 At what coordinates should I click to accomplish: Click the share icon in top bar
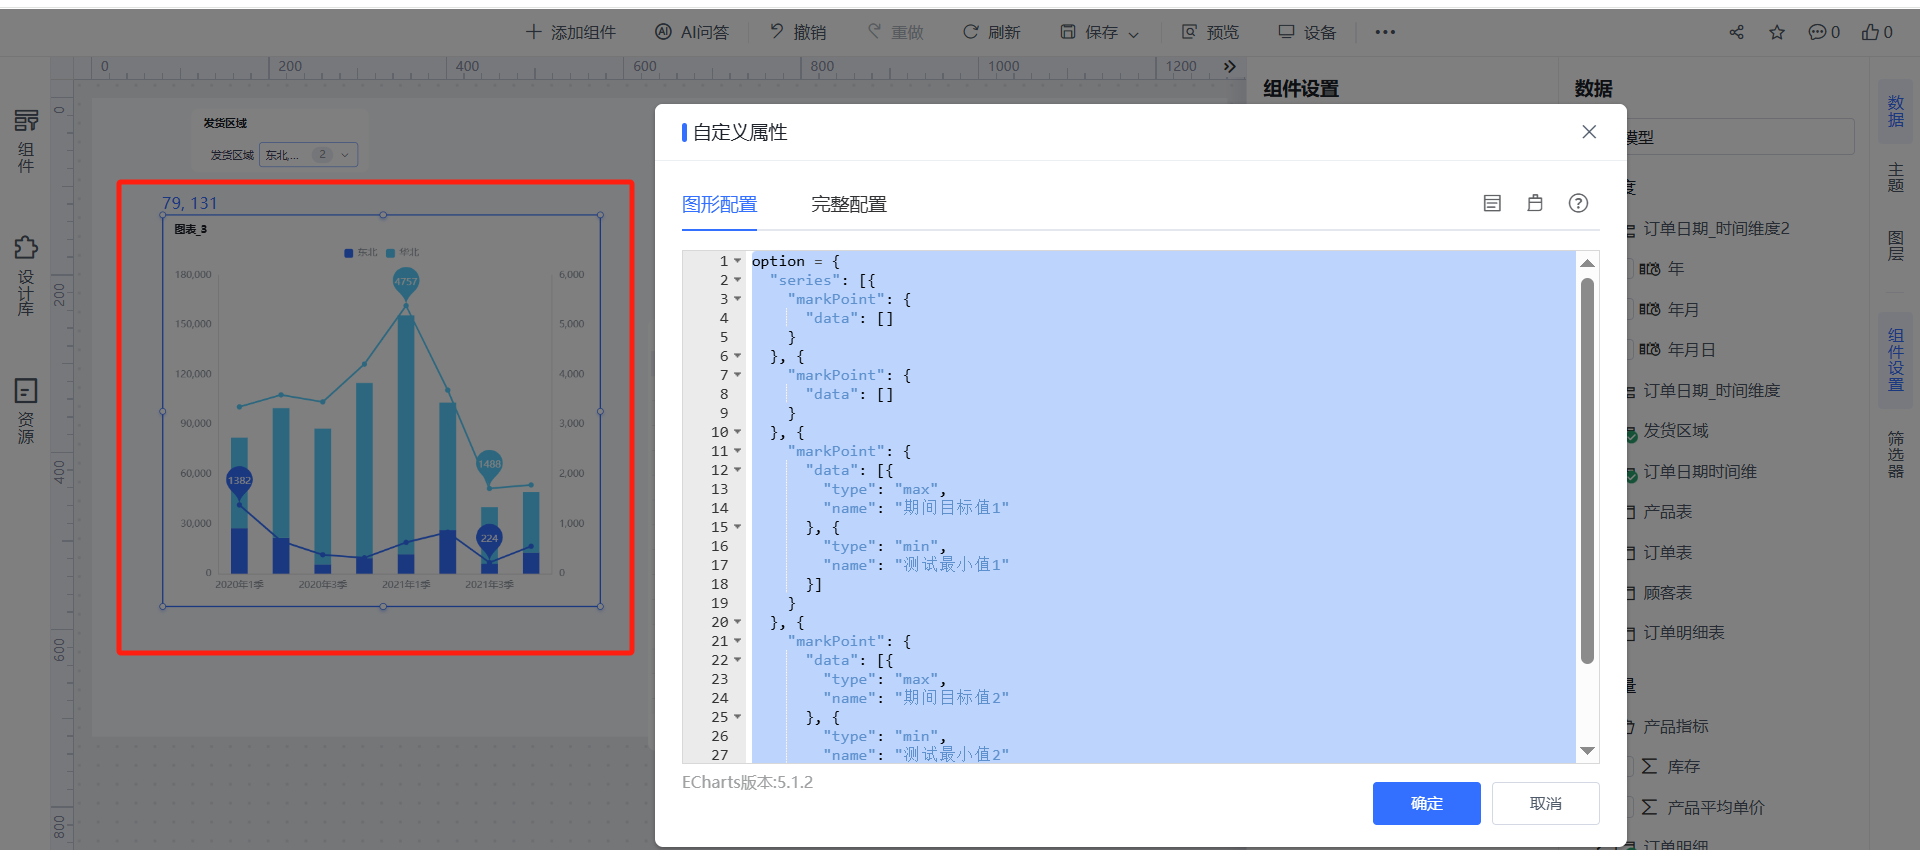[x=1736, y=32]
